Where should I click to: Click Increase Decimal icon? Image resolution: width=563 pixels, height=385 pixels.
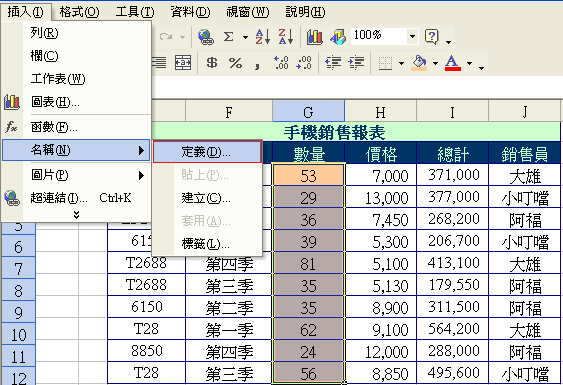pos(281,62)
